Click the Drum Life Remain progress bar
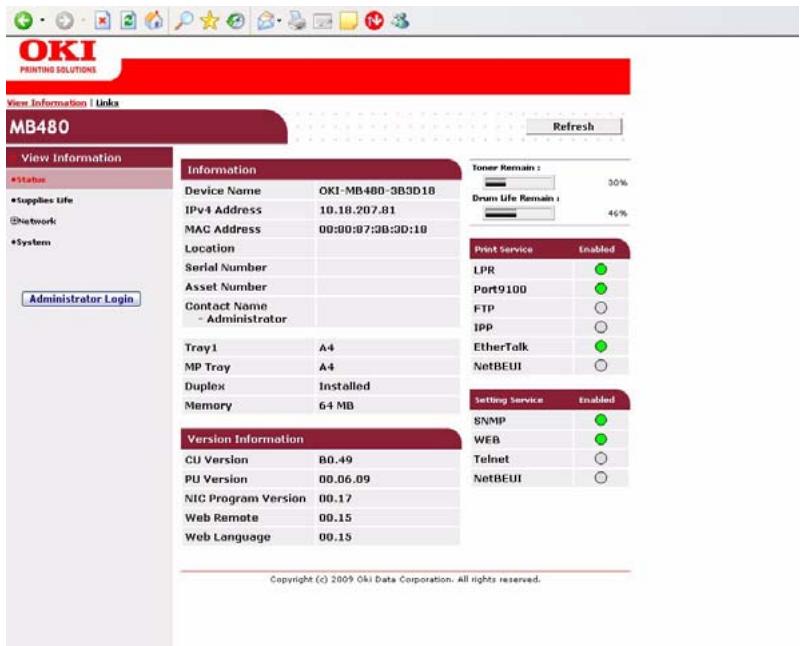The width and height of the screenshot is (803, 646). point(519,214)
